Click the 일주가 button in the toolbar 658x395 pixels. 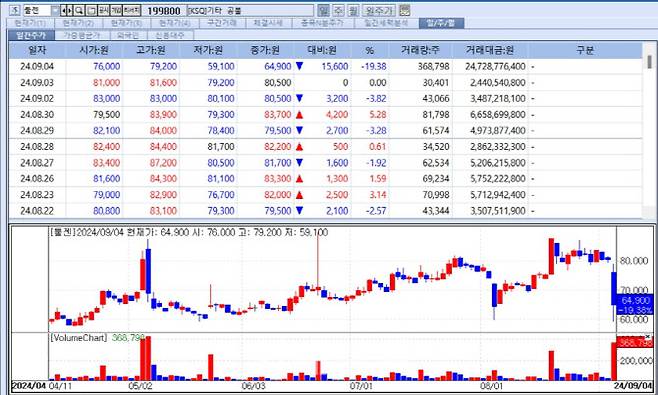click(378, 10)
